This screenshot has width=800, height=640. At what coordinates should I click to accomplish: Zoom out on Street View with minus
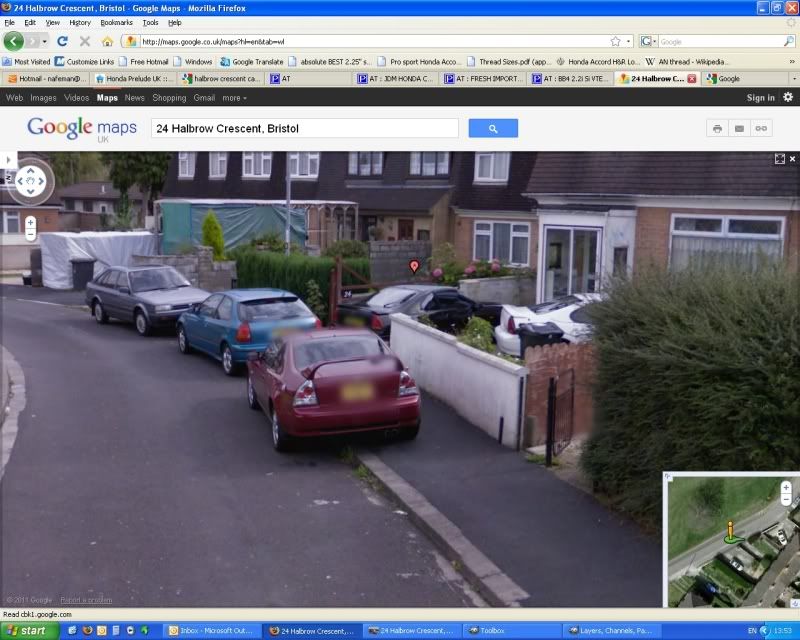(31, 234)
